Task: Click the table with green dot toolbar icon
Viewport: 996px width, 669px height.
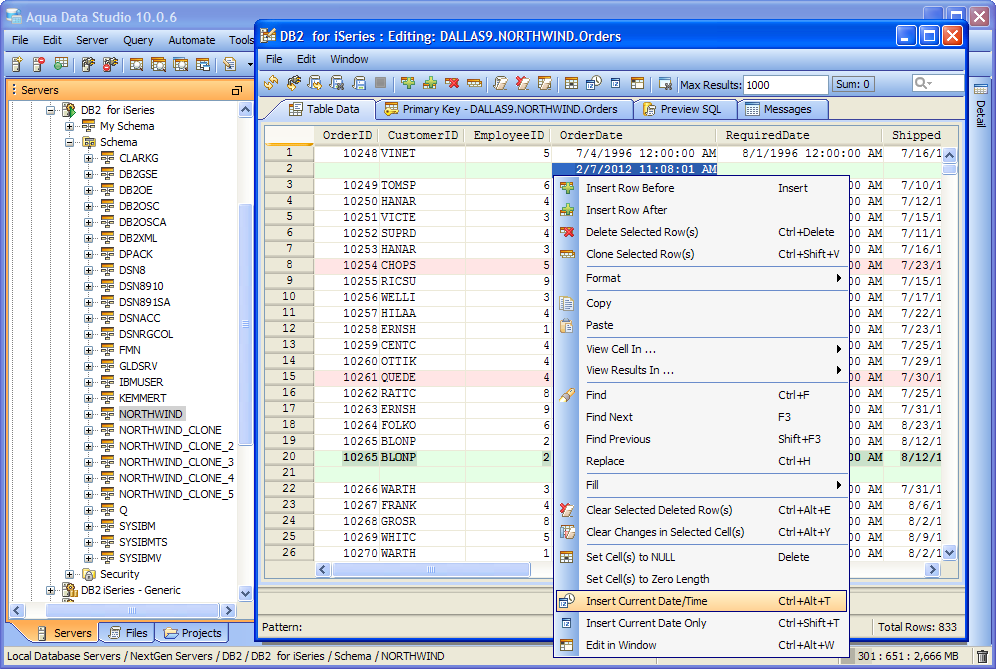Action: click(61, 64)
